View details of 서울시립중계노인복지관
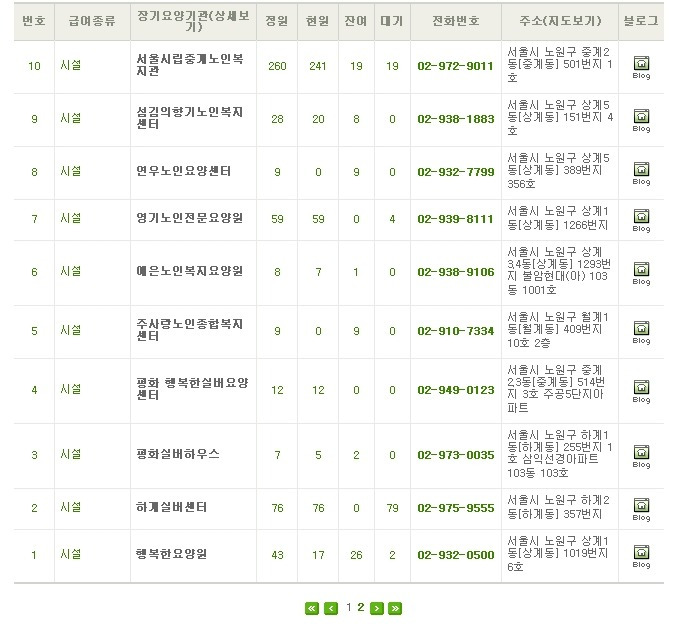The width and height of the screenshot is (679, 630). pyautogui.click(x=190, y=65)
